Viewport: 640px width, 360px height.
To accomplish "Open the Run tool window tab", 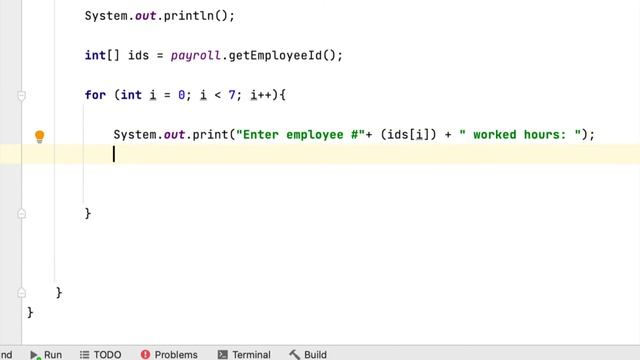I will pos(46,354).
